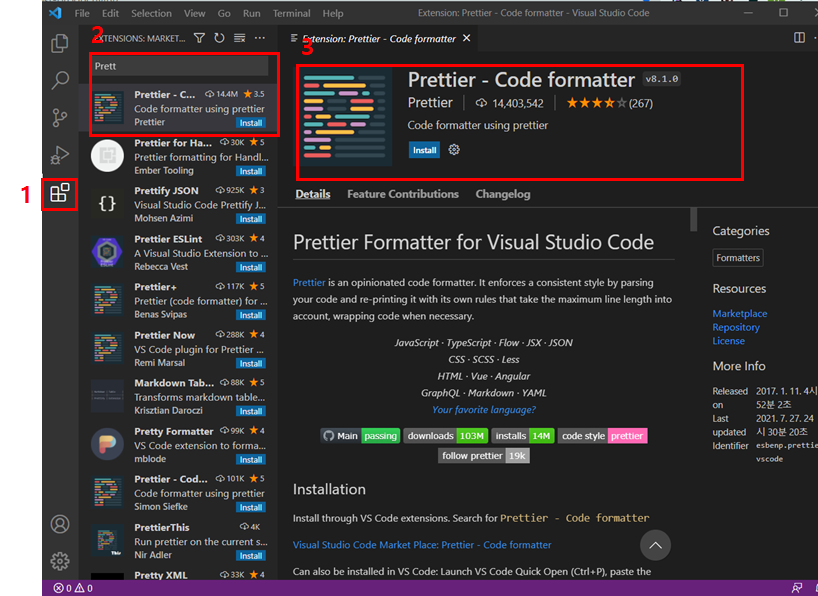This screenshot has width=818, height=596.
Task: Click the downloads 103M badge
Action: (446, 436)
